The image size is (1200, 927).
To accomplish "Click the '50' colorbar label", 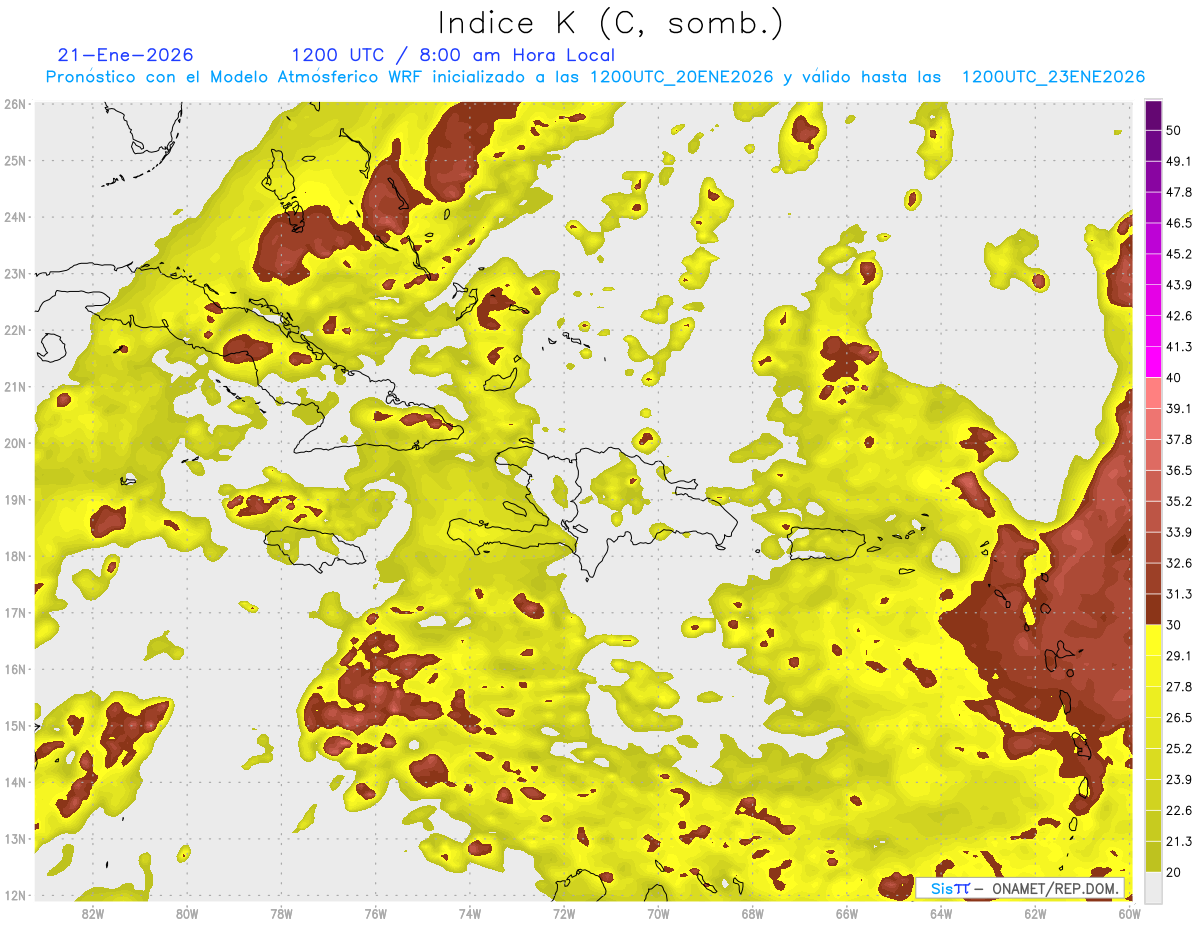I will 1176,130.
